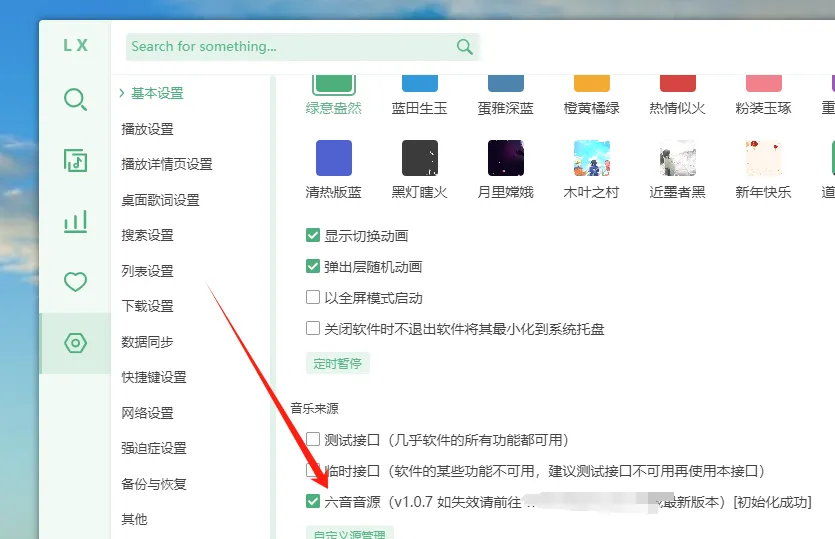This screenshot has width=835, height=539.
Task: Open settings hexagon icon in sidebar
Action: pos(75,343)
